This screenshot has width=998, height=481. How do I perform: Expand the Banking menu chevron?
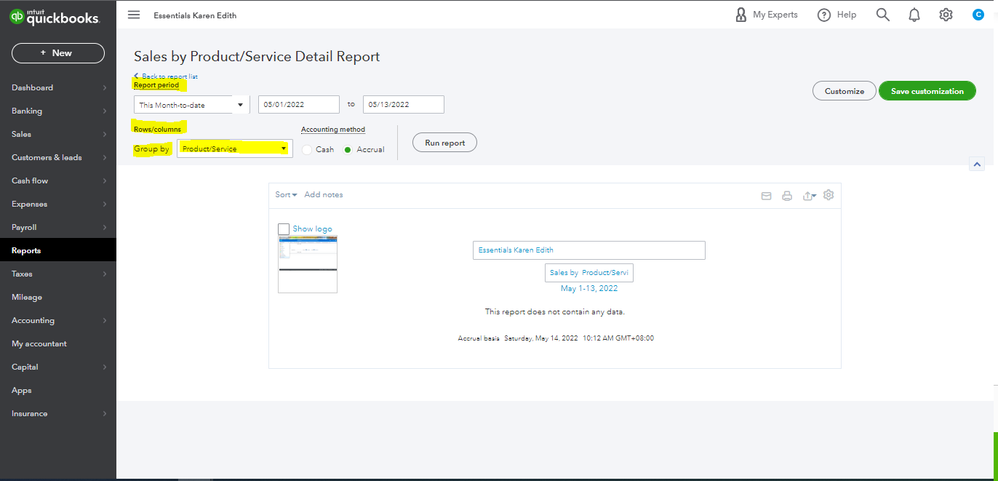click(x=104, y=111)
